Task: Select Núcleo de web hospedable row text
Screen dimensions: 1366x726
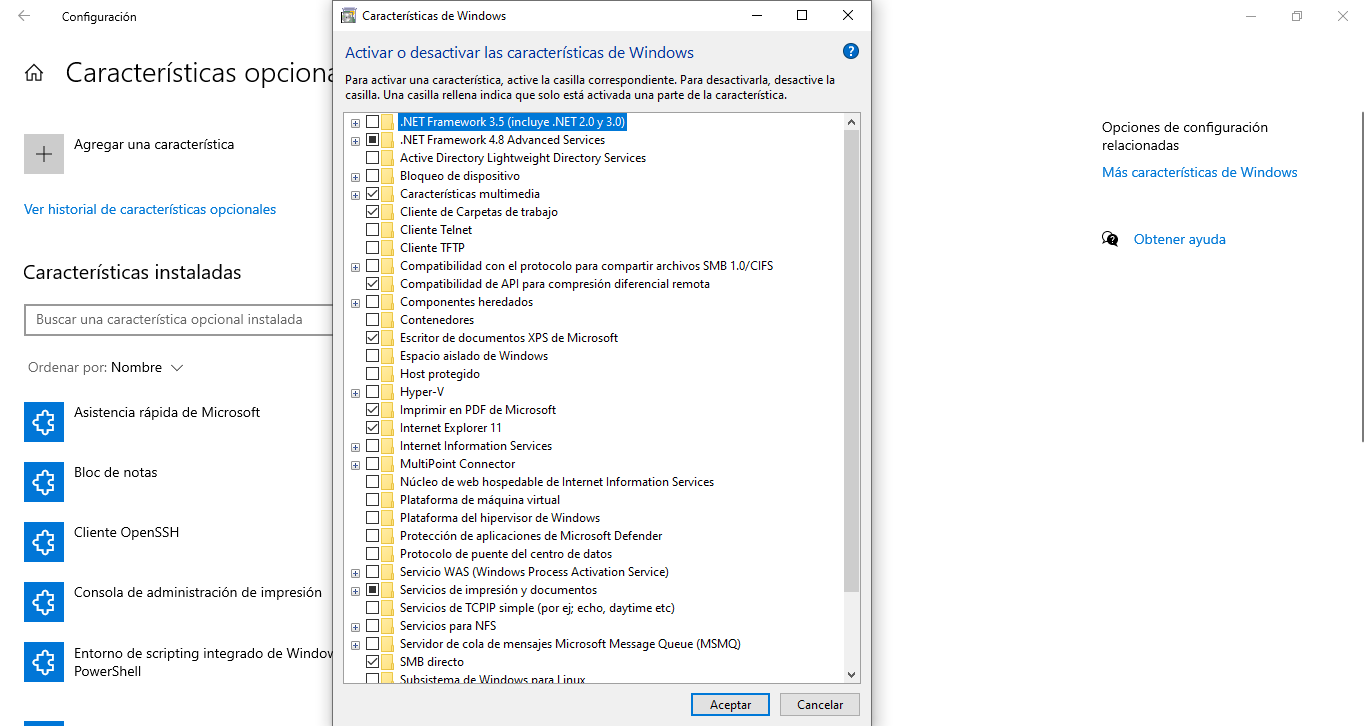Action: point(557,482)
